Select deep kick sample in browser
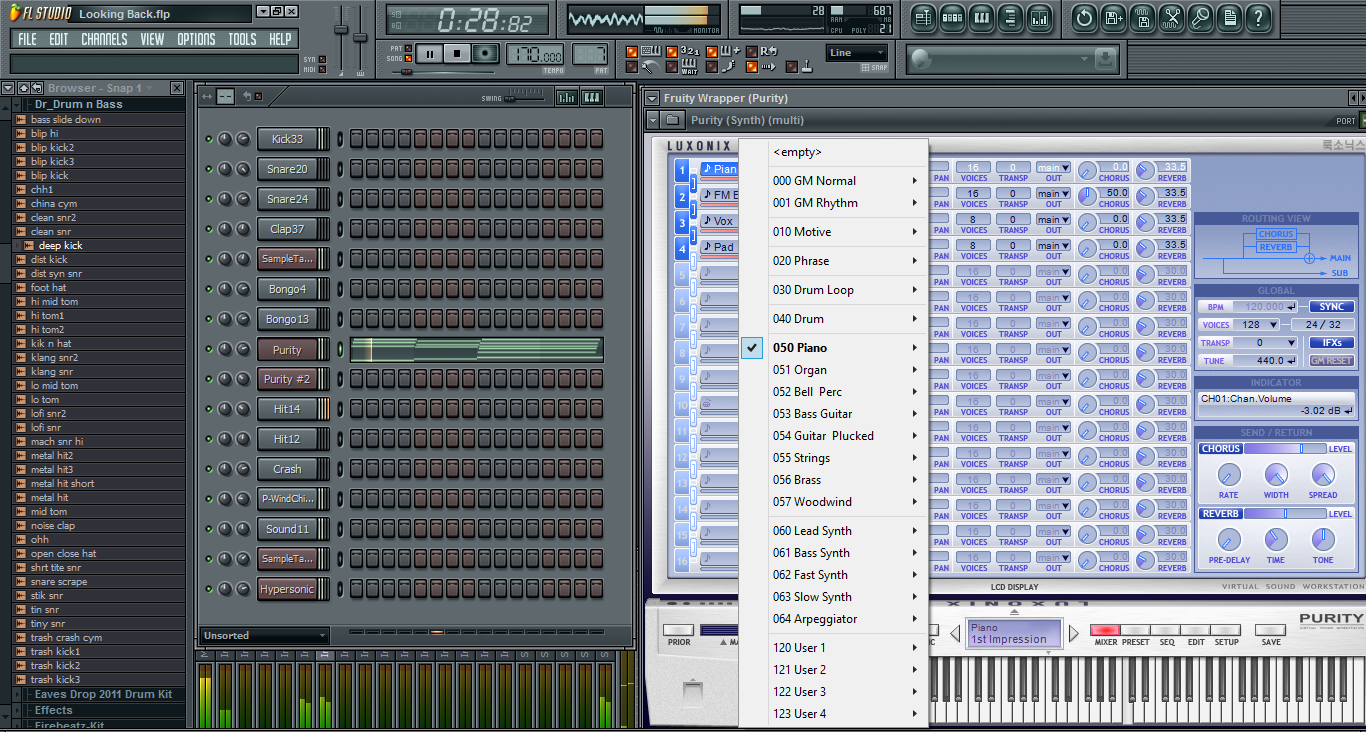1366x732 pixels. point(60,245)
